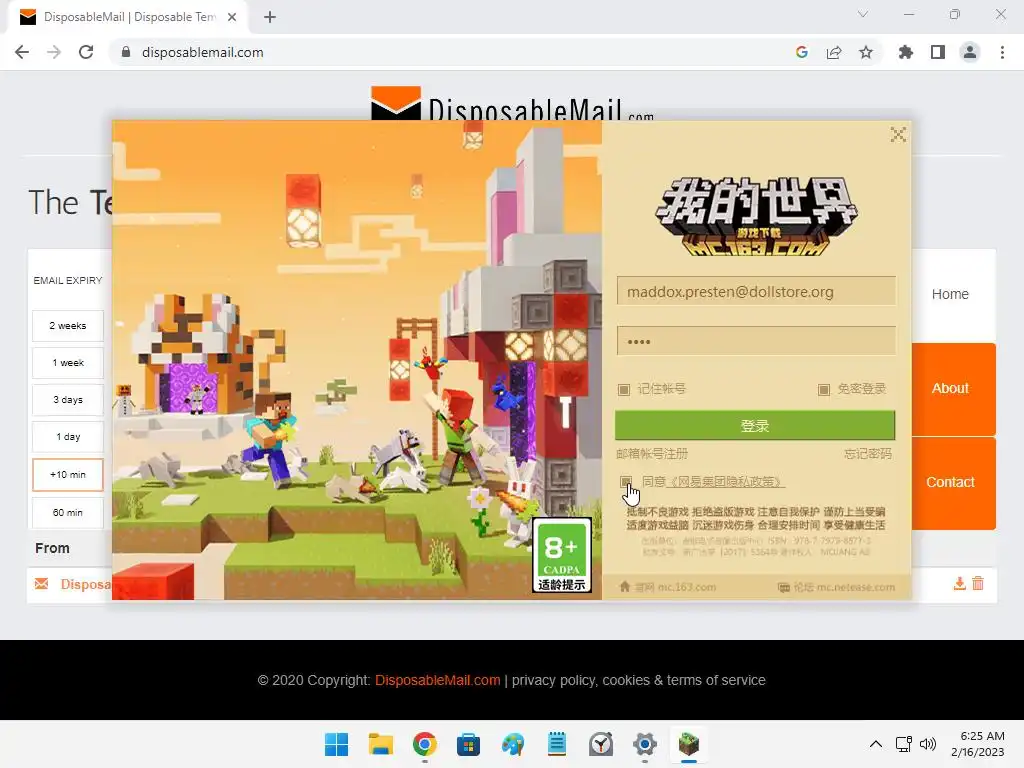Open the mc.163.com official site link

(667, 587)
